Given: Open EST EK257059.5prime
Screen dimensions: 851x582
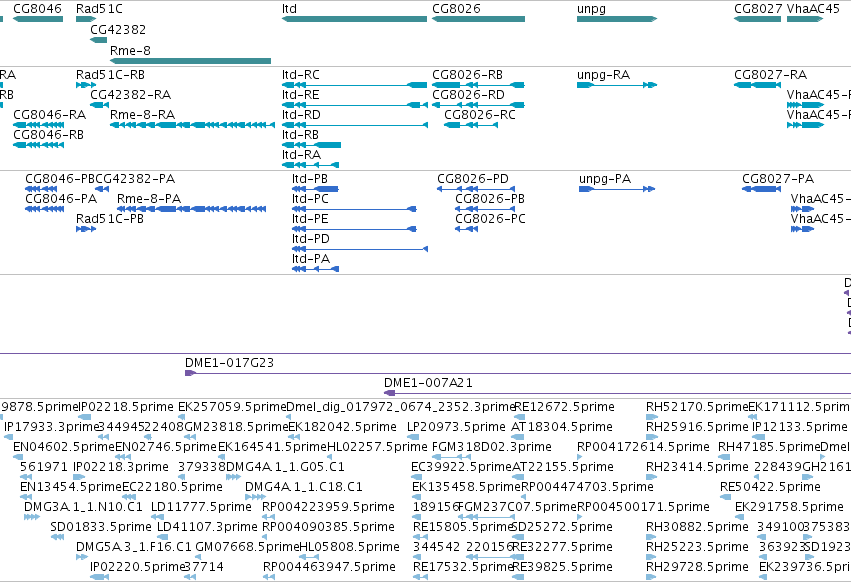Looking at the screenshot, I should 232,407.
